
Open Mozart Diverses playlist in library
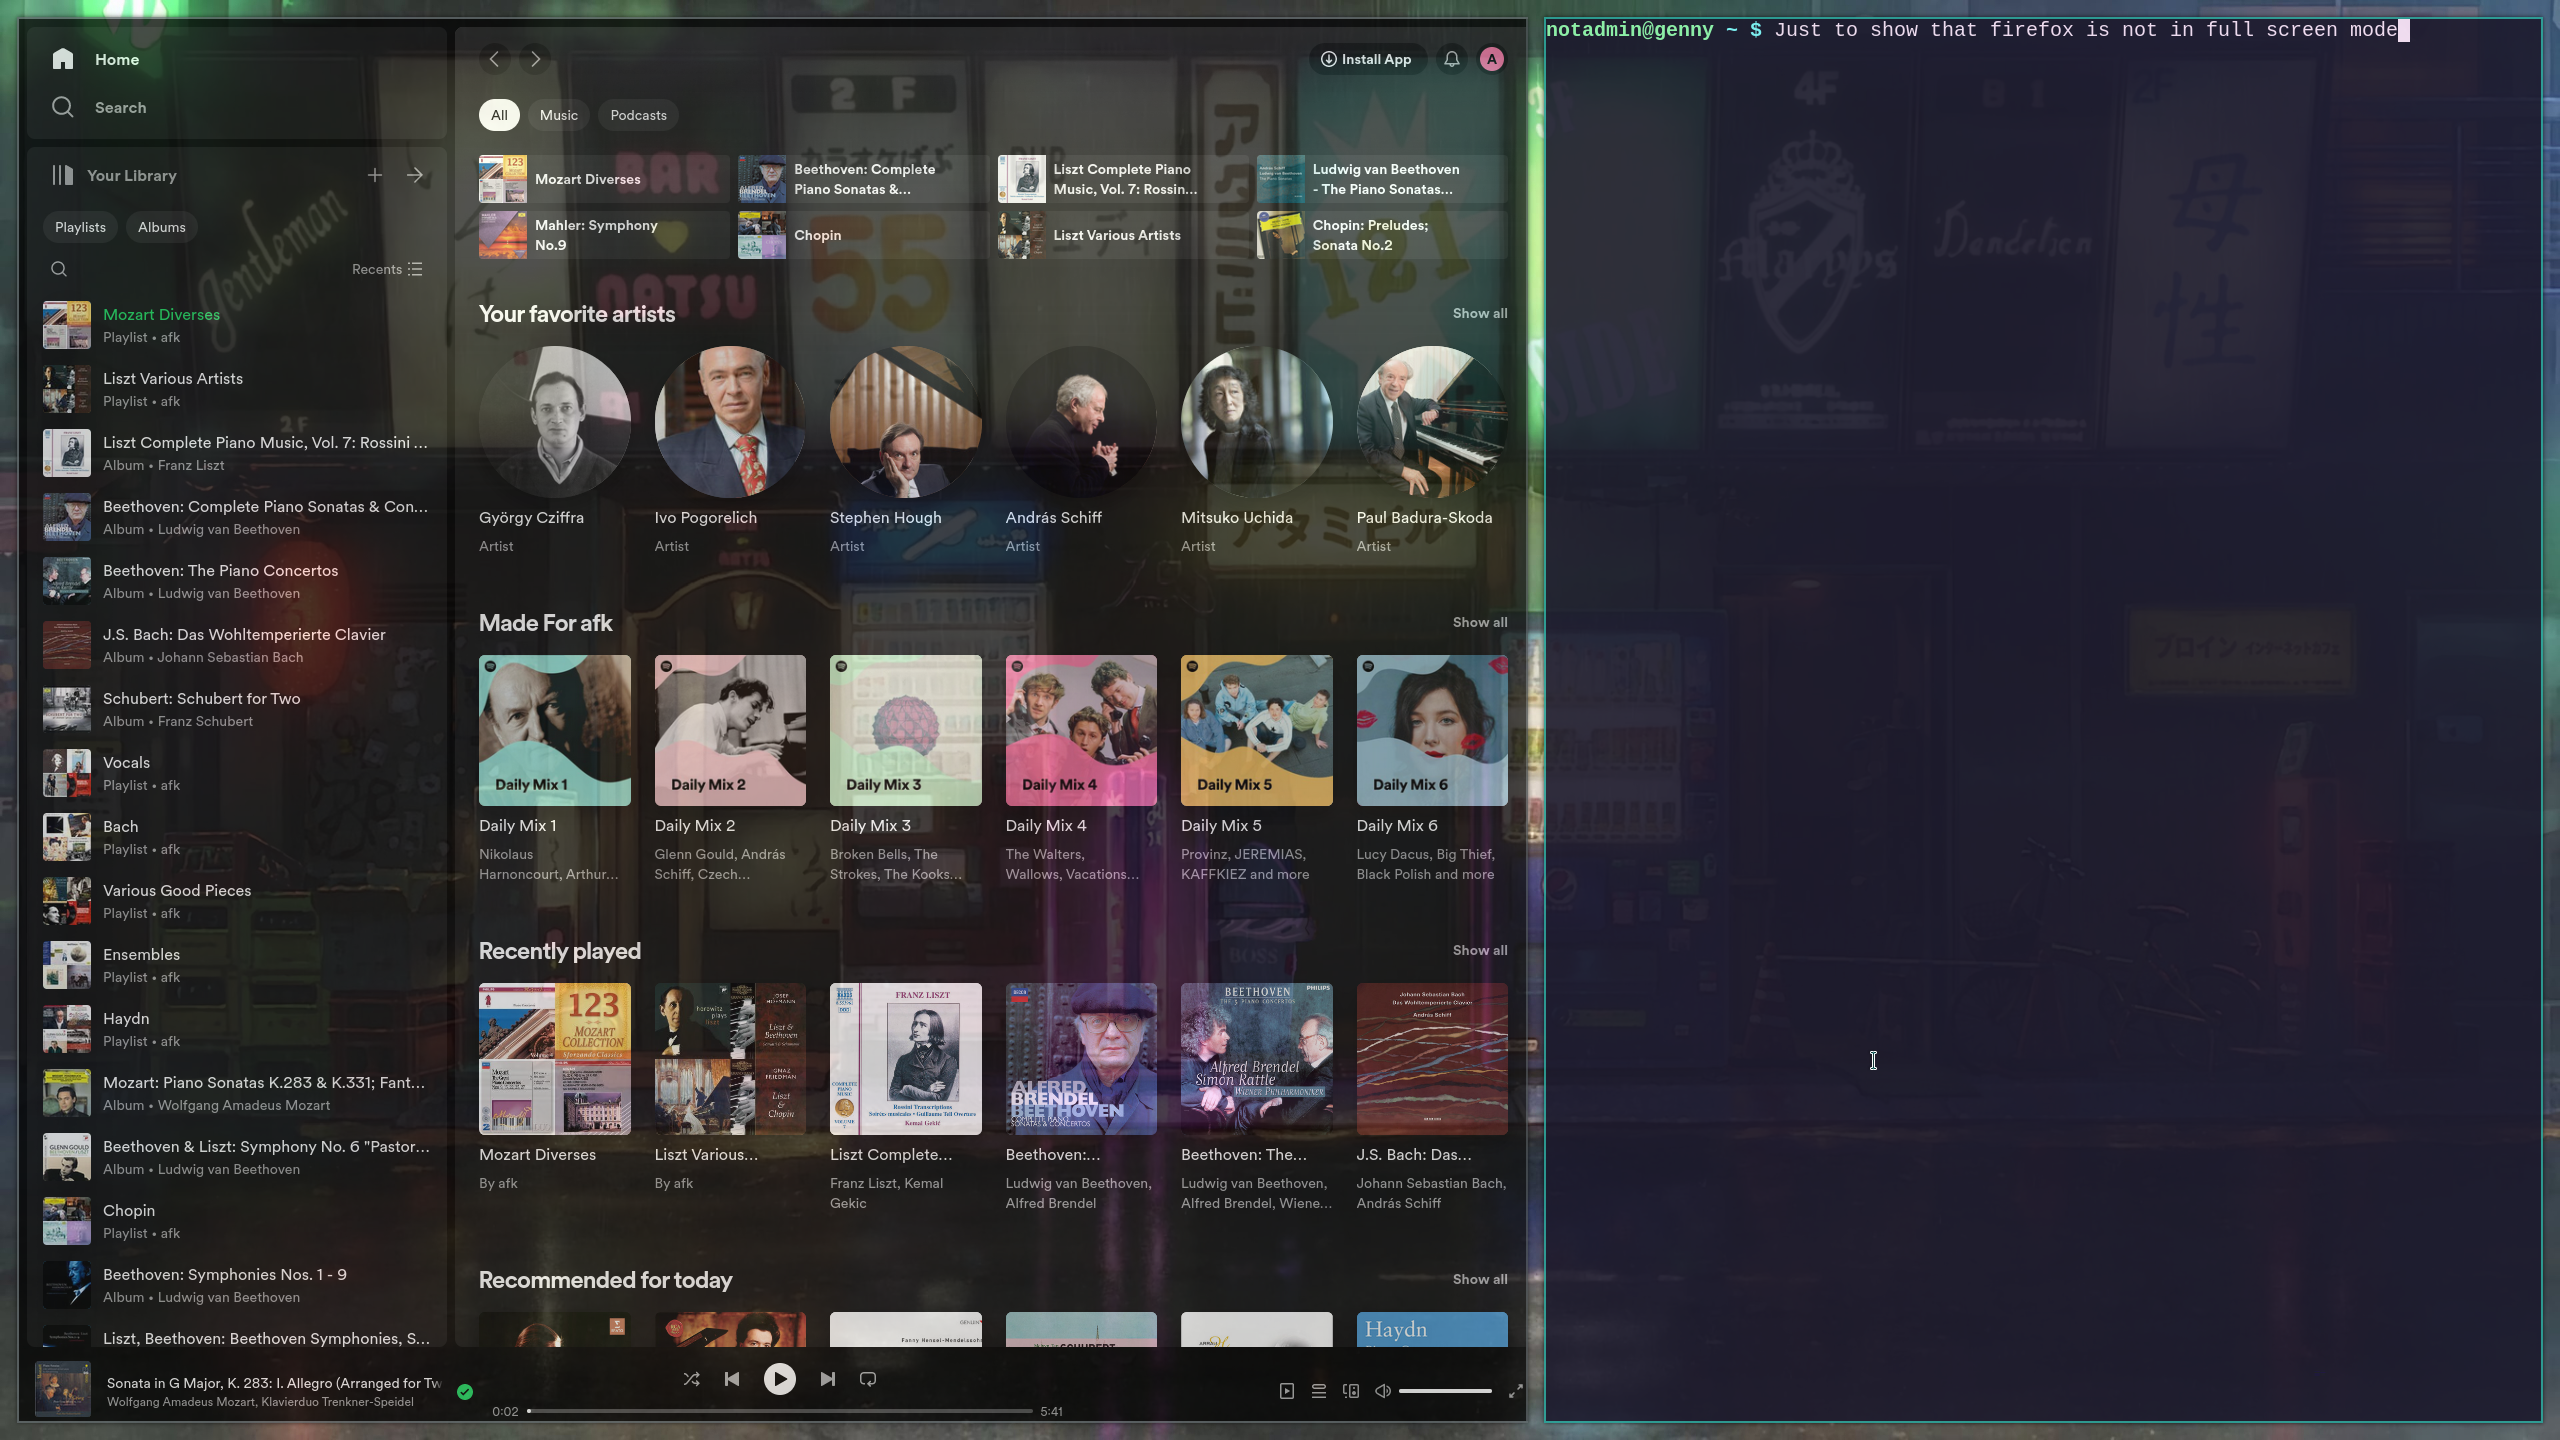237,325
